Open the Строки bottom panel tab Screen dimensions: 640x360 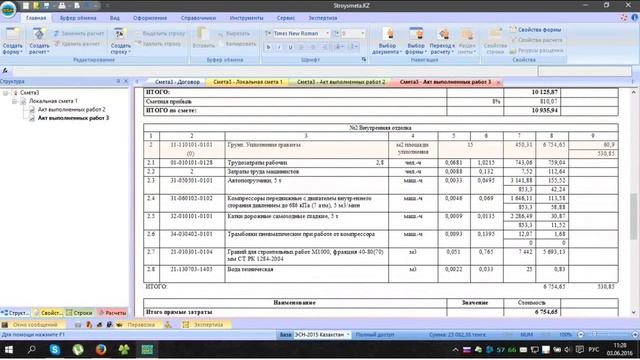pyautogui.click(x=79, y=313)
